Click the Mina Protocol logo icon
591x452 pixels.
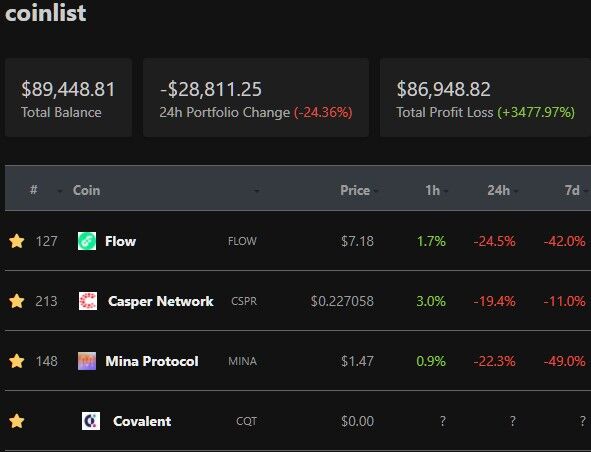pos(87,361)
